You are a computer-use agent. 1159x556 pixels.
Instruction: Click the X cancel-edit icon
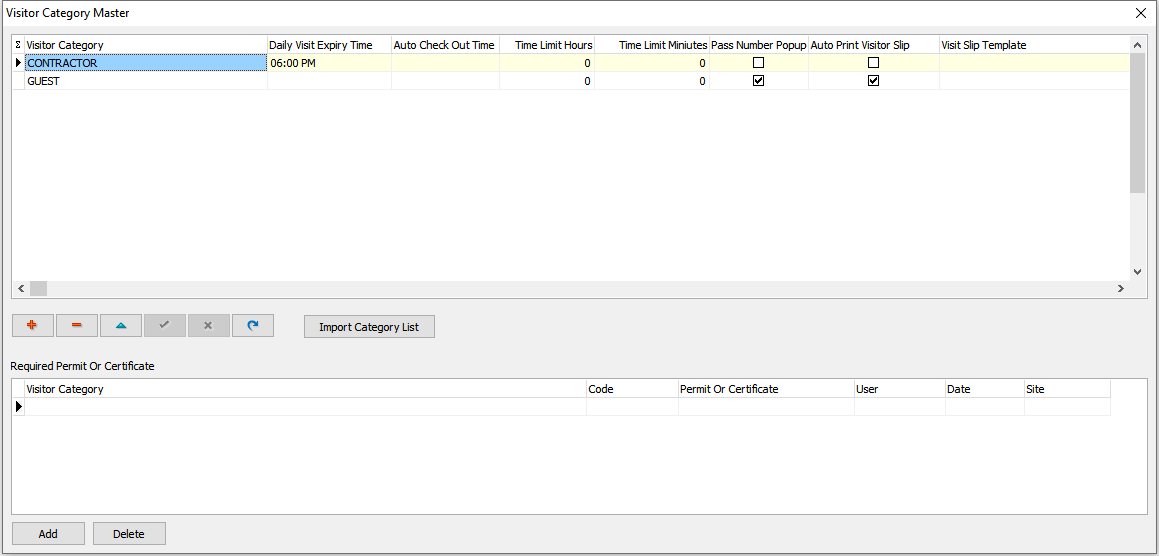tap(208, 326)
